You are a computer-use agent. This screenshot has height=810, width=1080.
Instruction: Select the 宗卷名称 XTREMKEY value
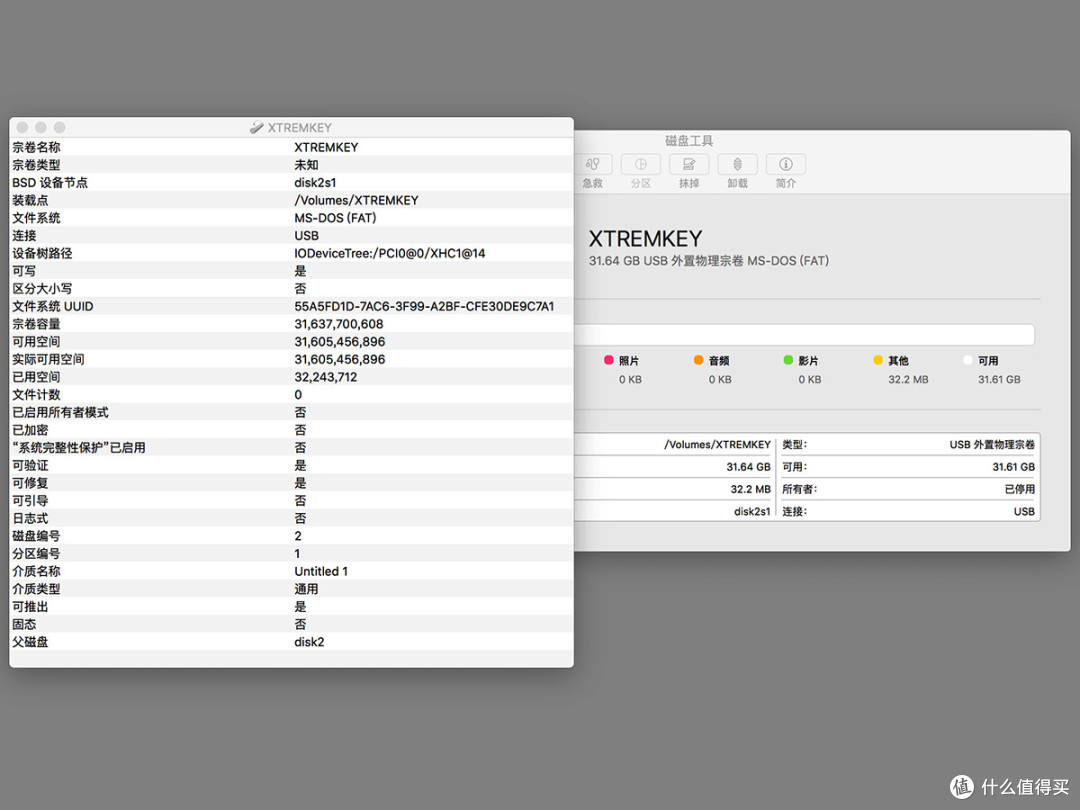coord(326,147)
